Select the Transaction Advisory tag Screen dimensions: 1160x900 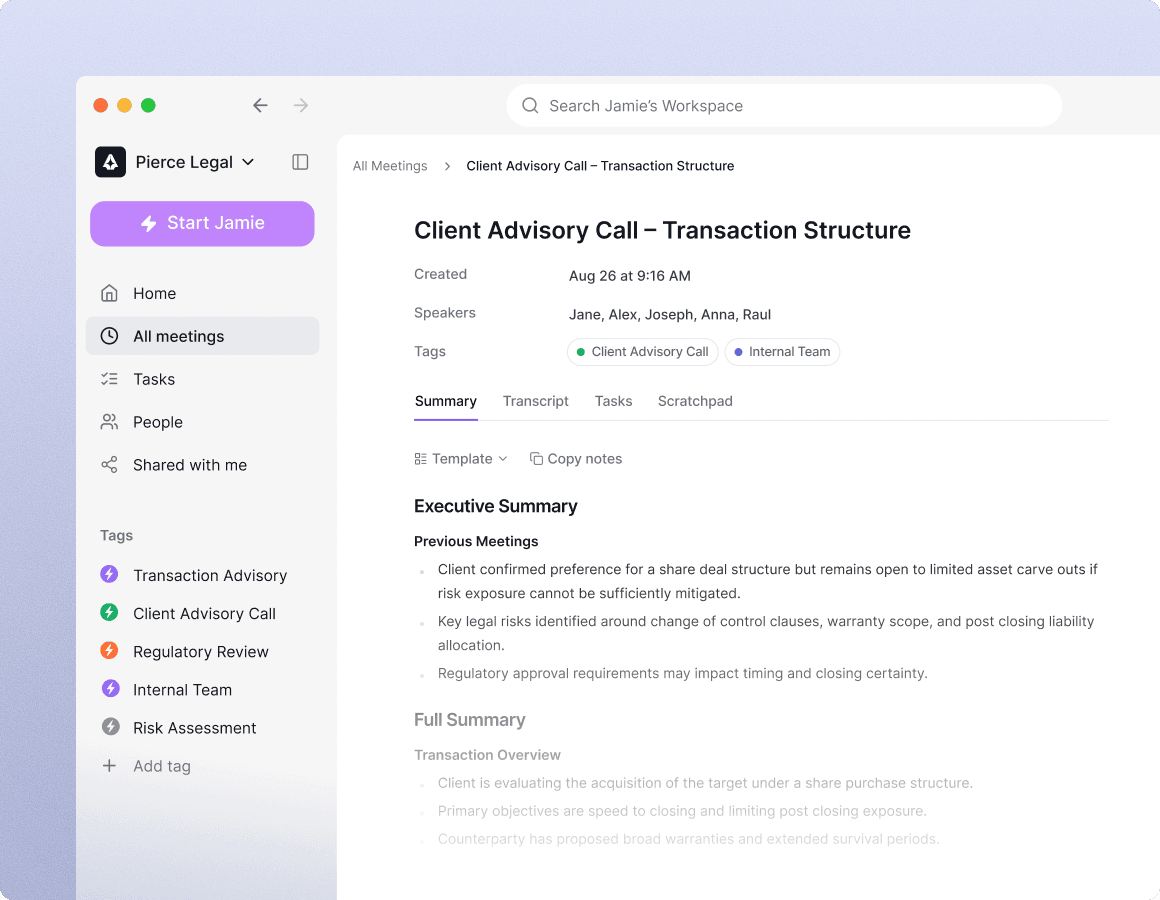coord(209,575)
